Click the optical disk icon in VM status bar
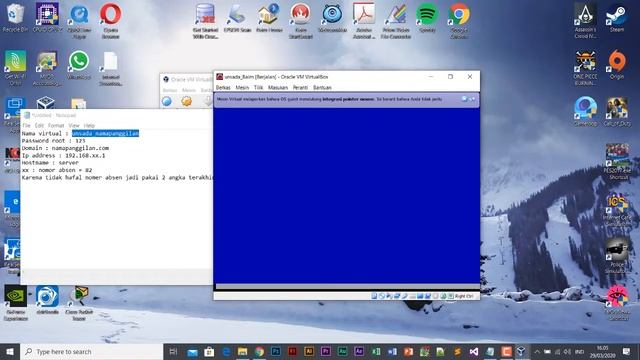Screen dimensions: 640x360 381,296
